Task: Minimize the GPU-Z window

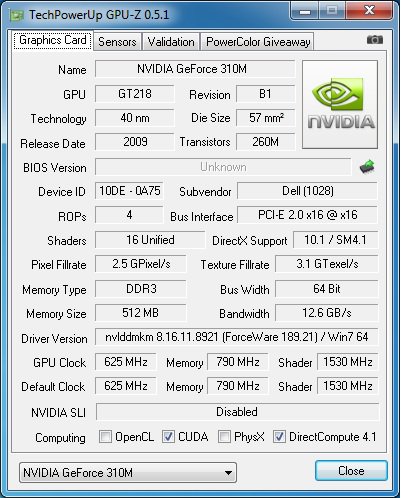Action: pyautogui.click(x=305, y=11)
